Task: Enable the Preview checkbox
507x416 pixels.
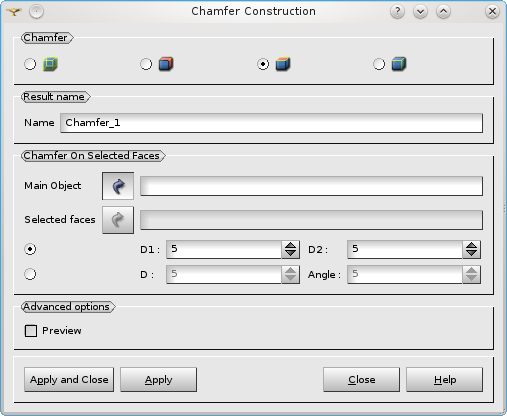Action: [31, 331]
